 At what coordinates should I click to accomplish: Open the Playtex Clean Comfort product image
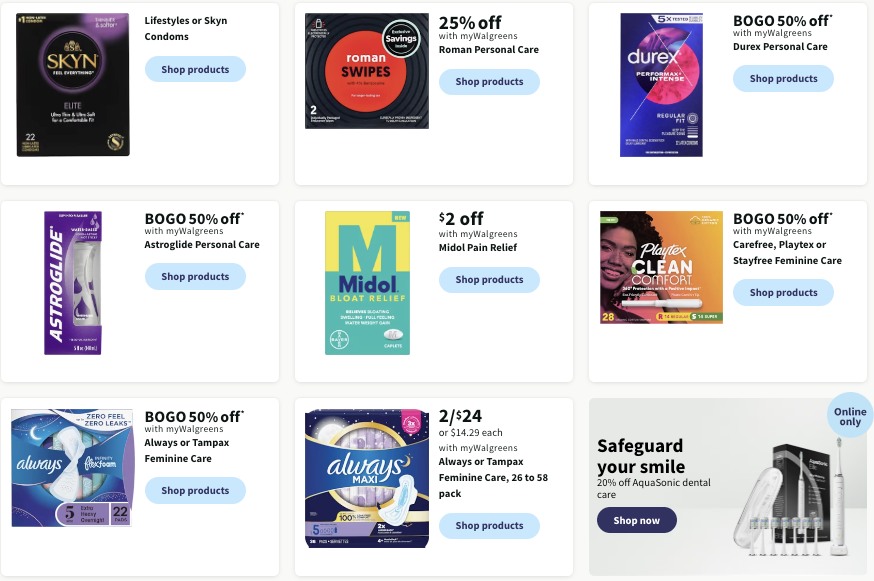coord(660,267)
